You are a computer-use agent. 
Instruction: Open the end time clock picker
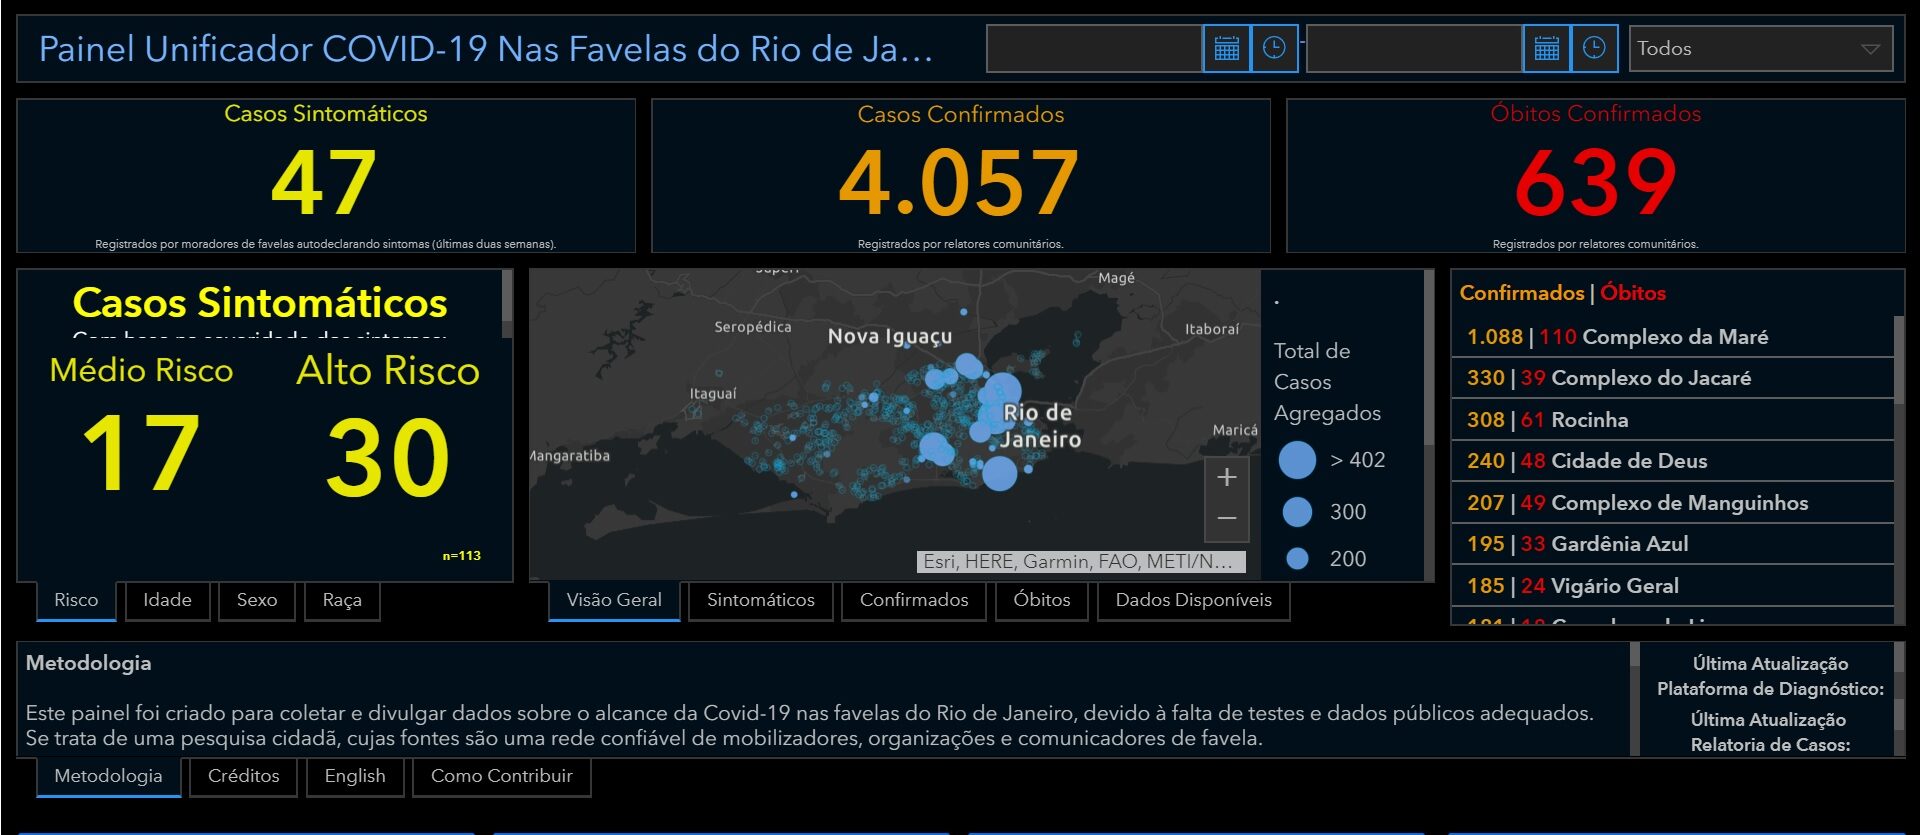[x=1594, y=48]
